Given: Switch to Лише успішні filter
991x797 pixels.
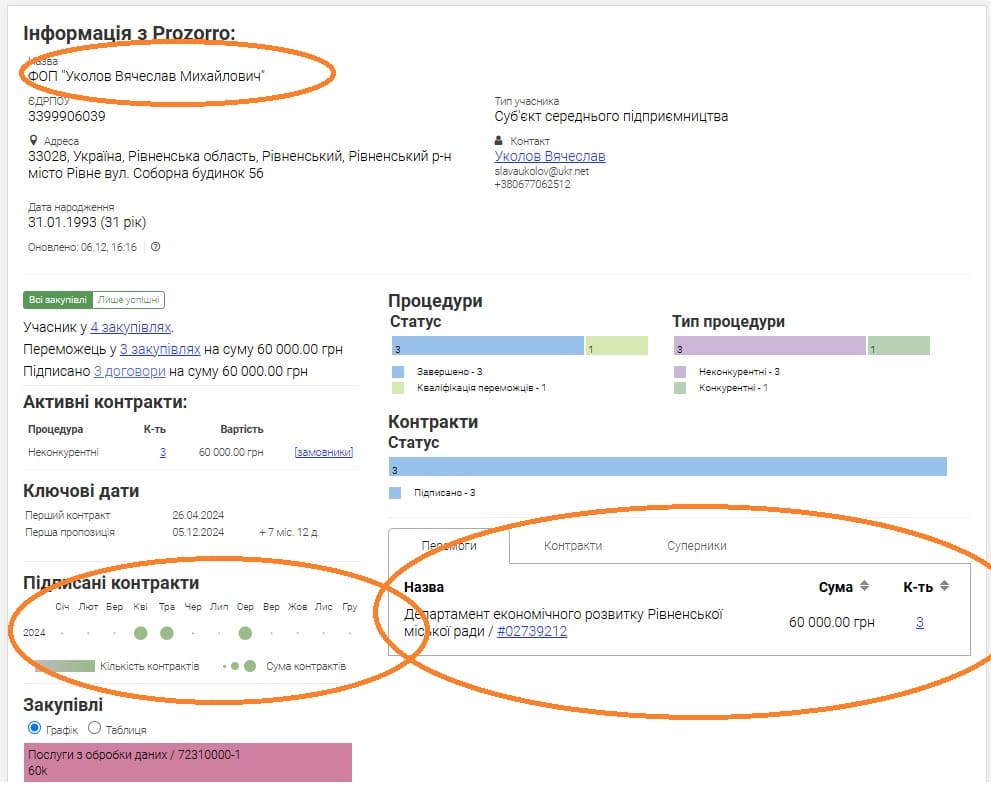Looking at the screenshot, I should (x=129, y=300).
